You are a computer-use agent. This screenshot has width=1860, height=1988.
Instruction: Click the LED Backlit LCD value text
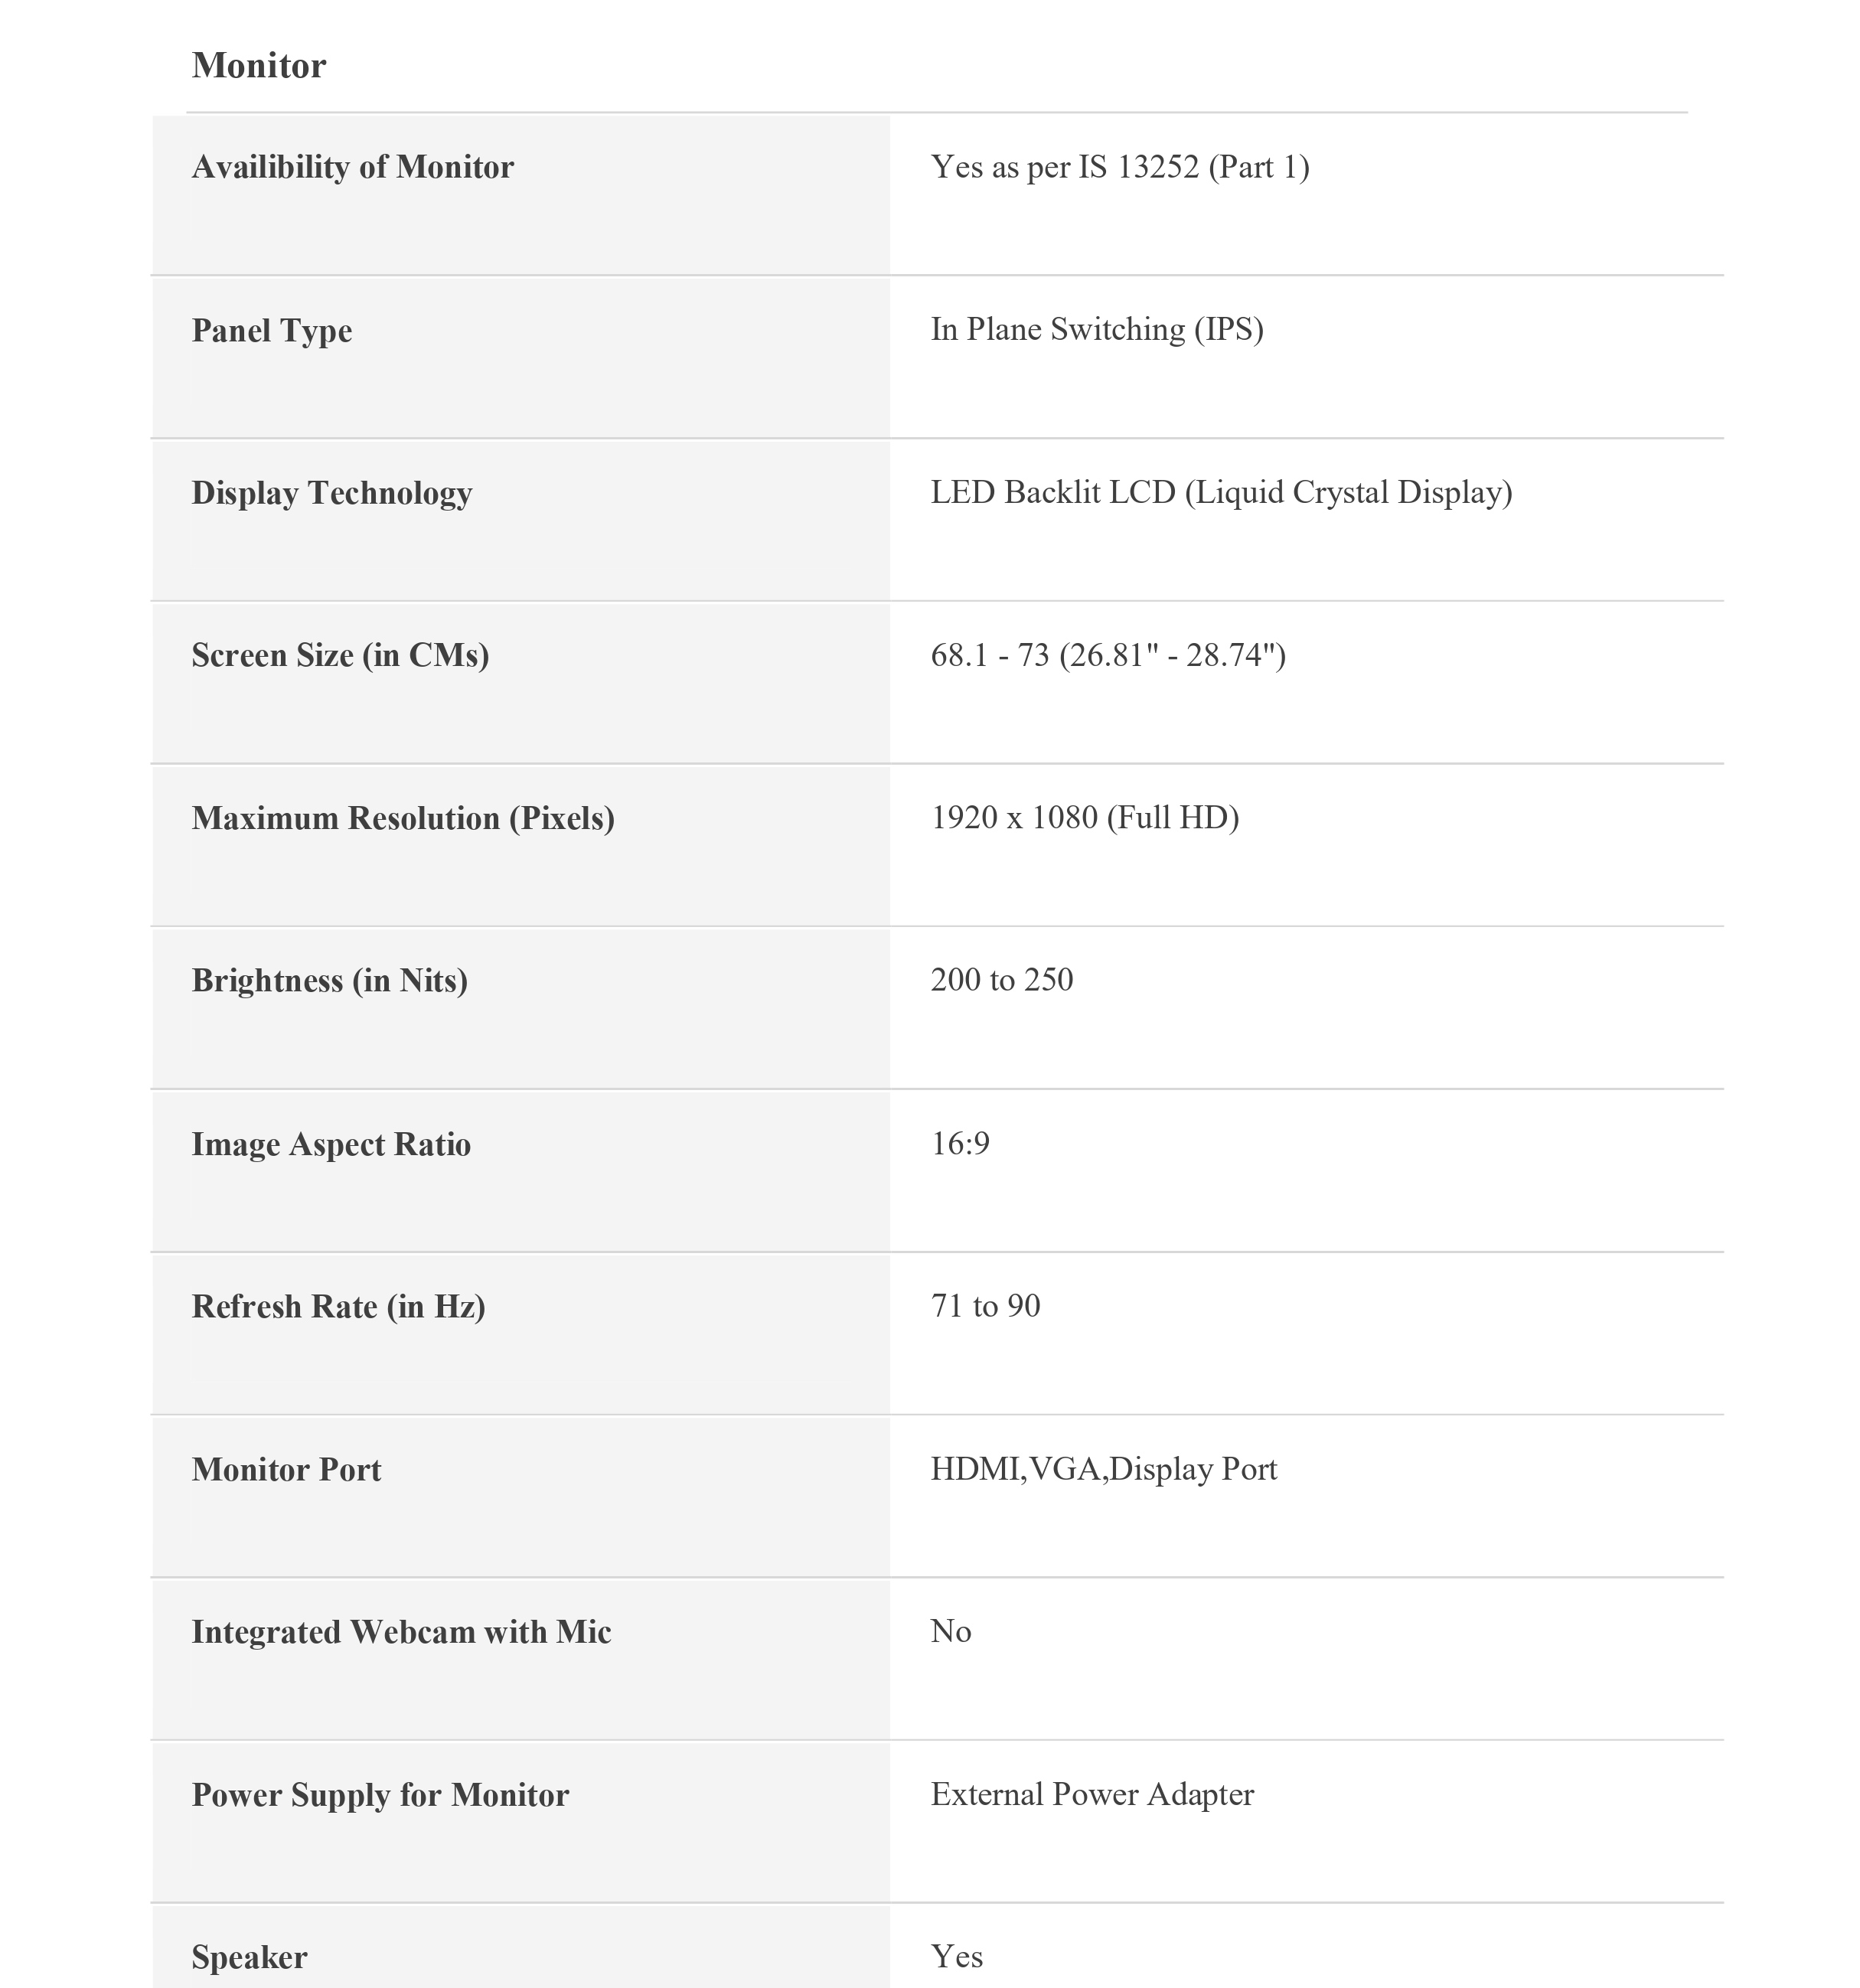[x=1220, y=492]
